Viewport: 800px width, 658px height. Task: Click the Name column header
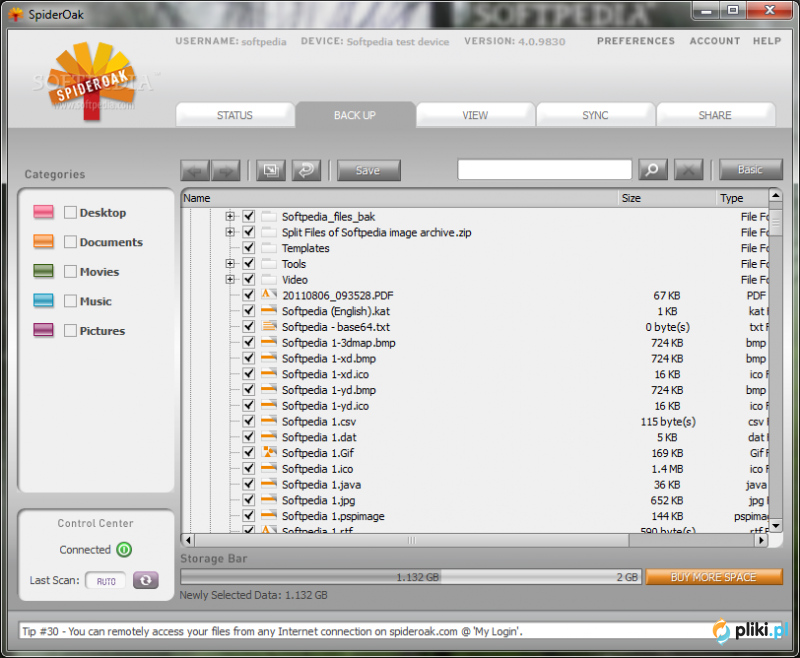tap(399, 198)
